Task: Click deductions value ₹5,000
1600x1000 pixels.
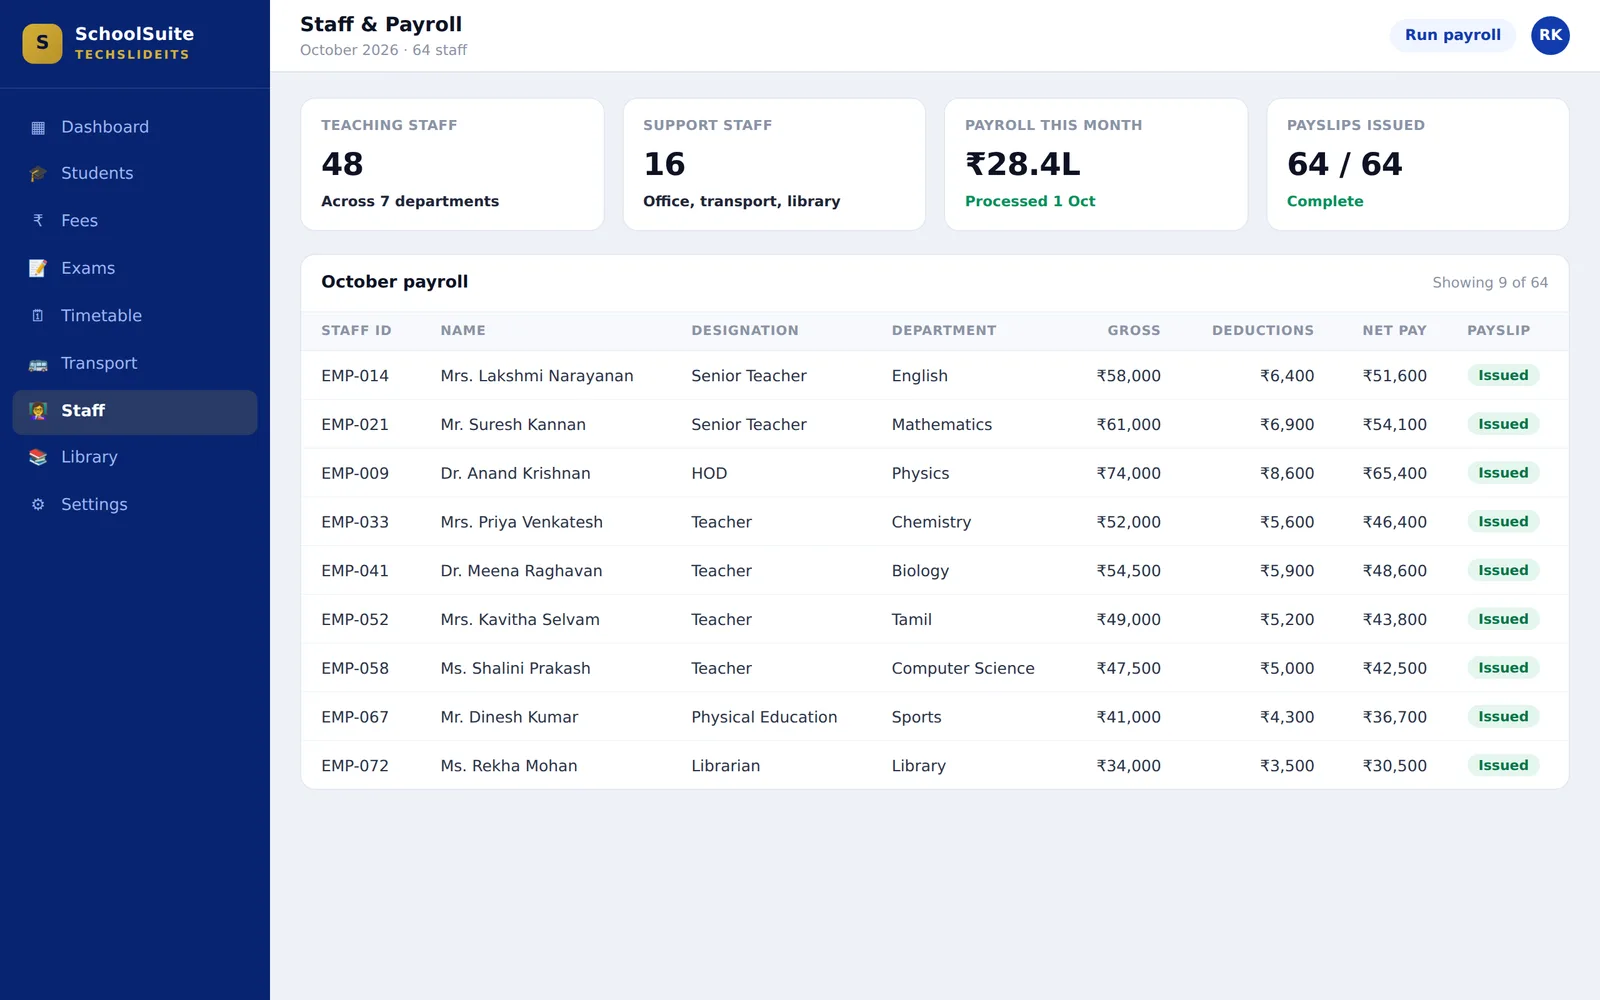Action: point(1286,668)
